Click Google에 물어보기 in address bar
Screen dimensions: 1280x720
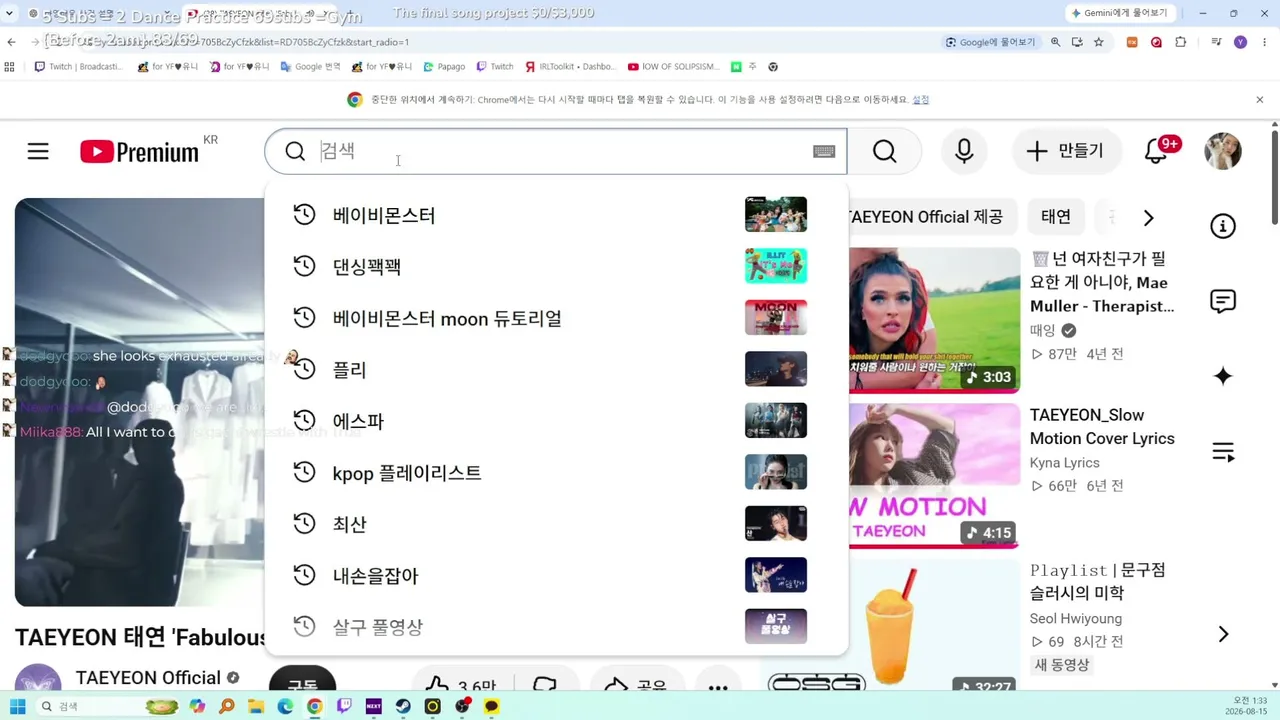pyautogui.click(x=990, y=42)
